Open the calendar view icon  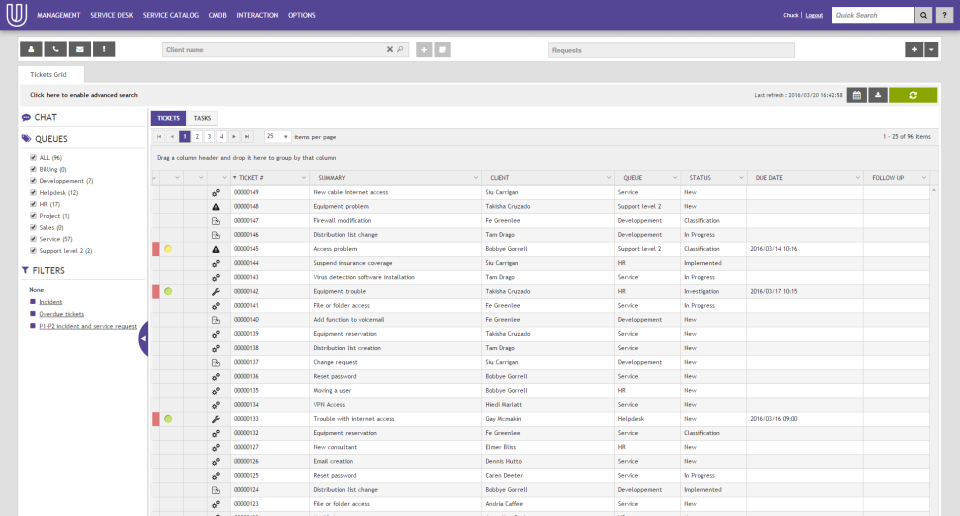point(857,95)
